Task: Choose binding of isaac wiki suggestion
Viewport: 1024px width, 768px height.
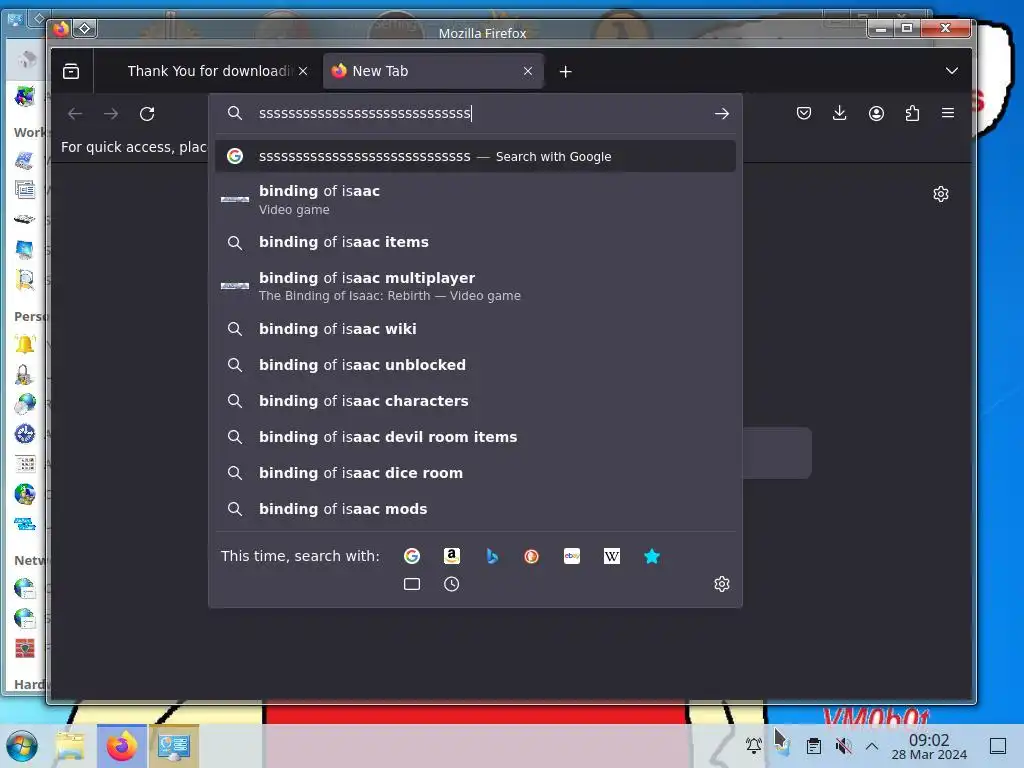Action: point(475,328)
